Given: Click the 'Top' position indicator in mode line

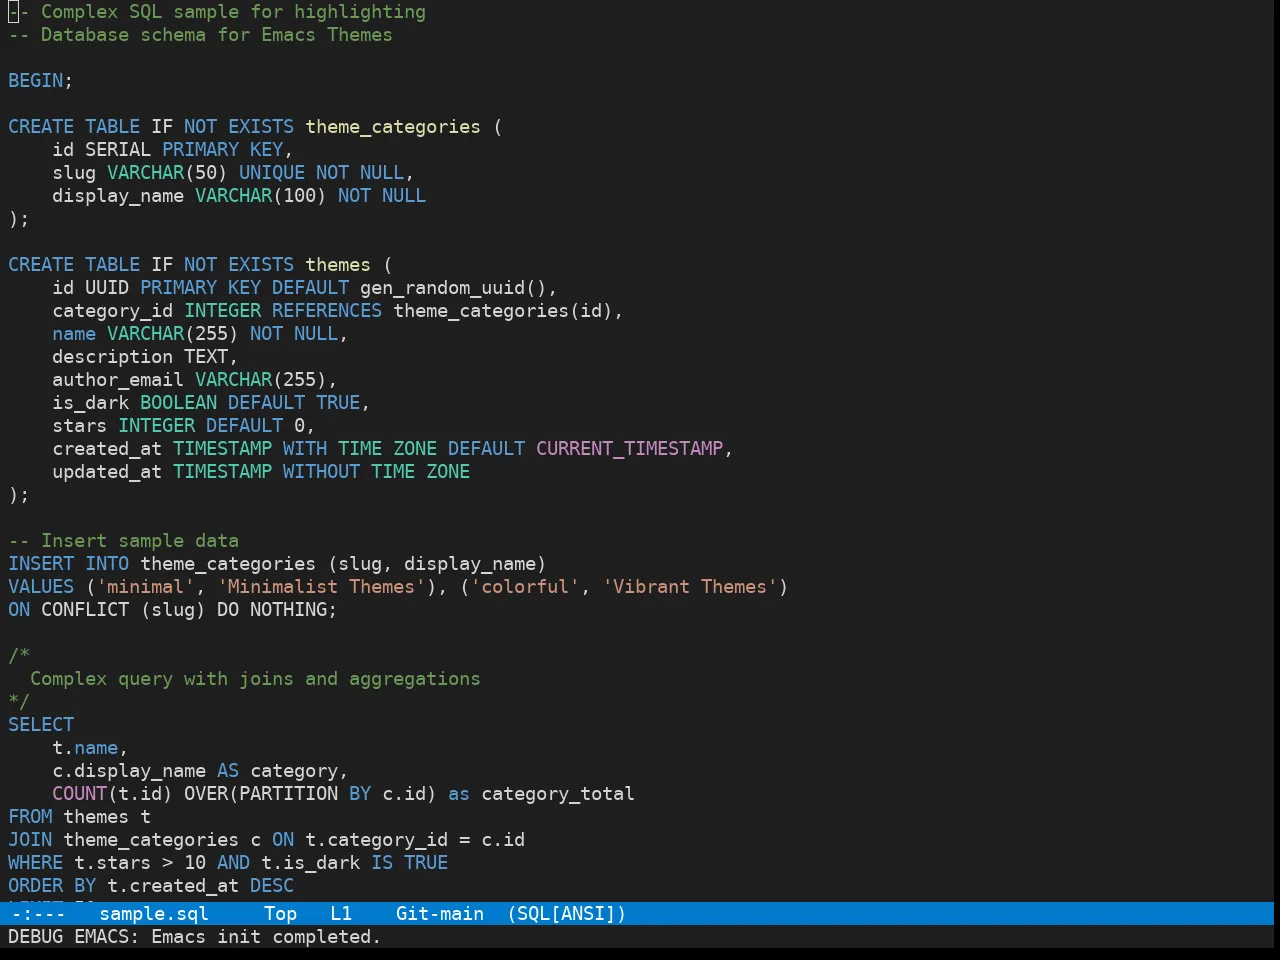Looking at the screenshot, I should (x=280, y=914).
